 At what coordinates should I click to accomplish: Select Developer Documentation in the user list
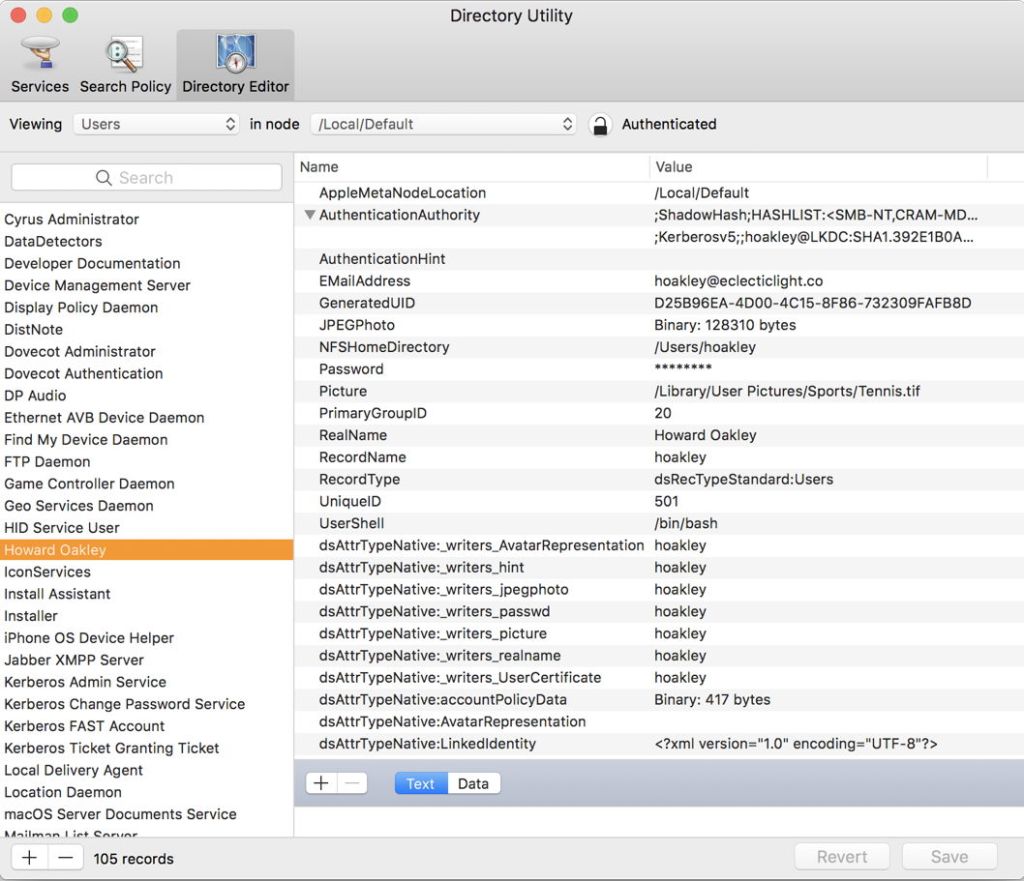pyautogui.click(x=146, y=263)
